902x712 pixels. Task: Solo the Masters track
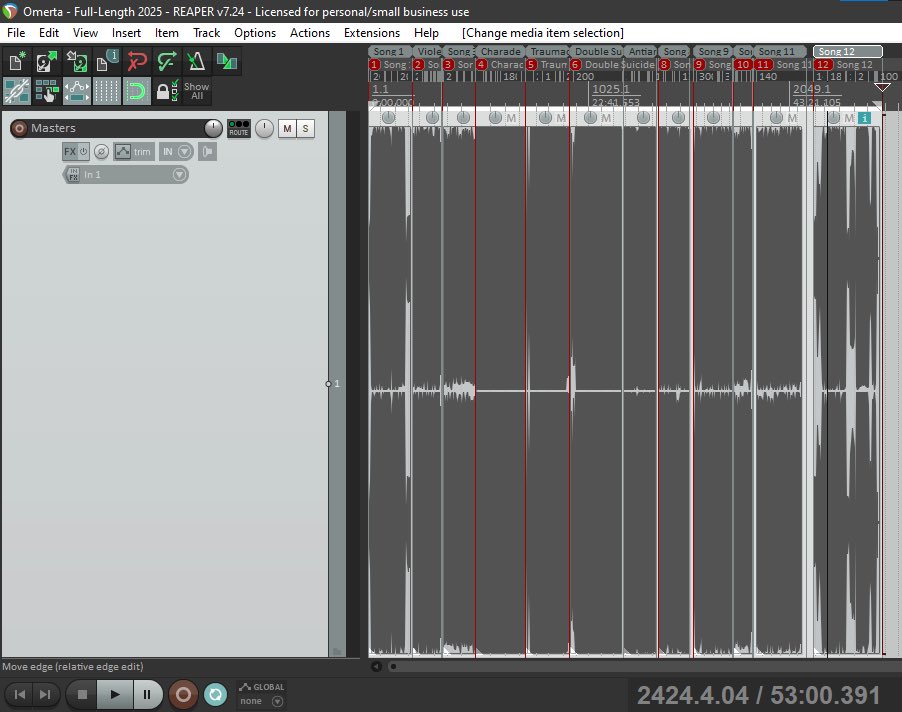pos(305,128)
